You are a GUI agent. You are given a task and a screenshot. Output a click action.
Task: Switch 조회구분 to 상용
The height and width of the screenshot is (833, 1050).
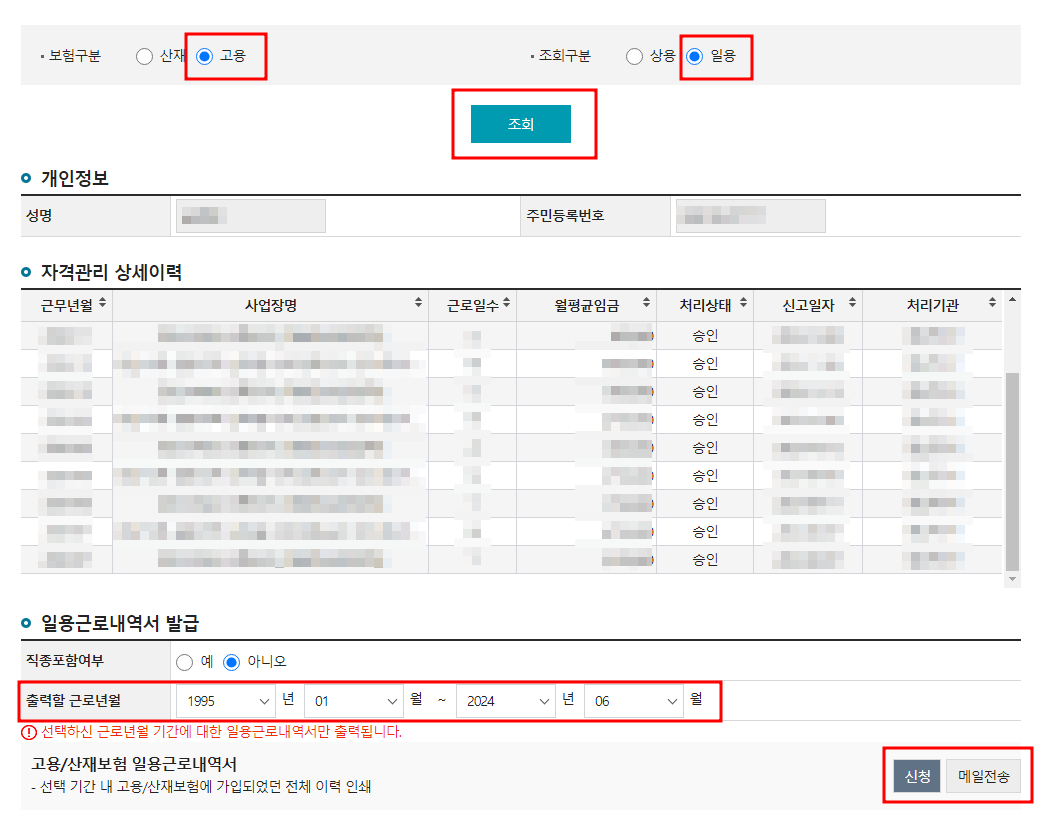click(633, 56)
